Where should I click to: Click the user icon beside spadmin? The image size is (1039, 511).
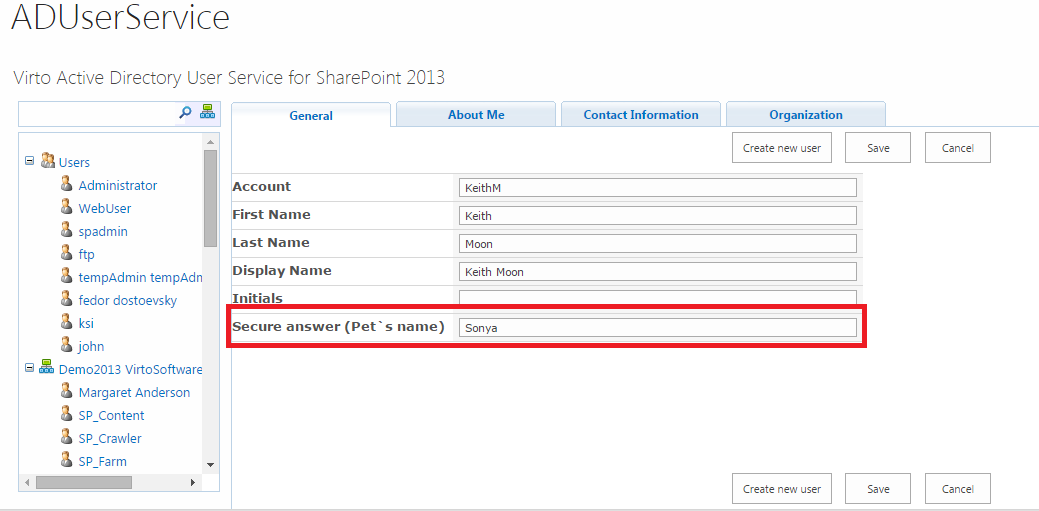66,230
